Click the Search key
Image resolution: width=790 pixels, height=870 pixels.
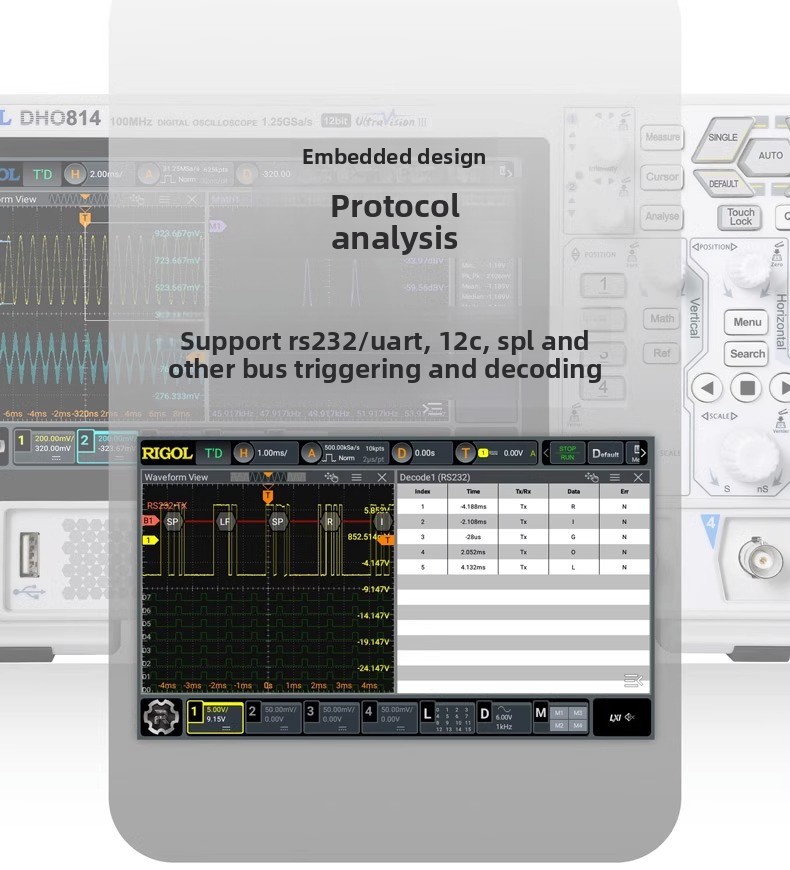pyautogui.click(x=747, y=354)
